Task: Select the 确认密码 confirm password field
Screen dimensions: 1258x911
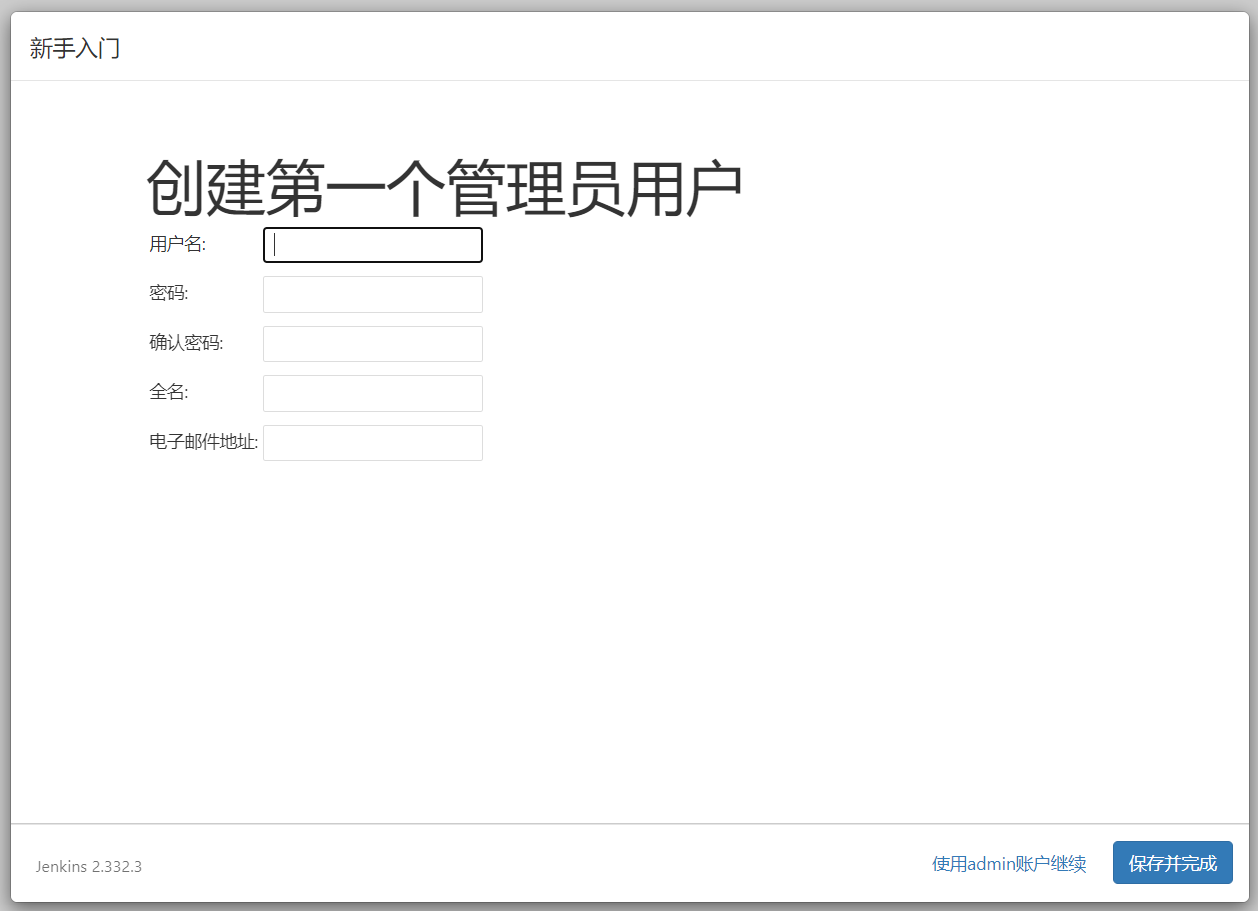Action: pos(373,344)
